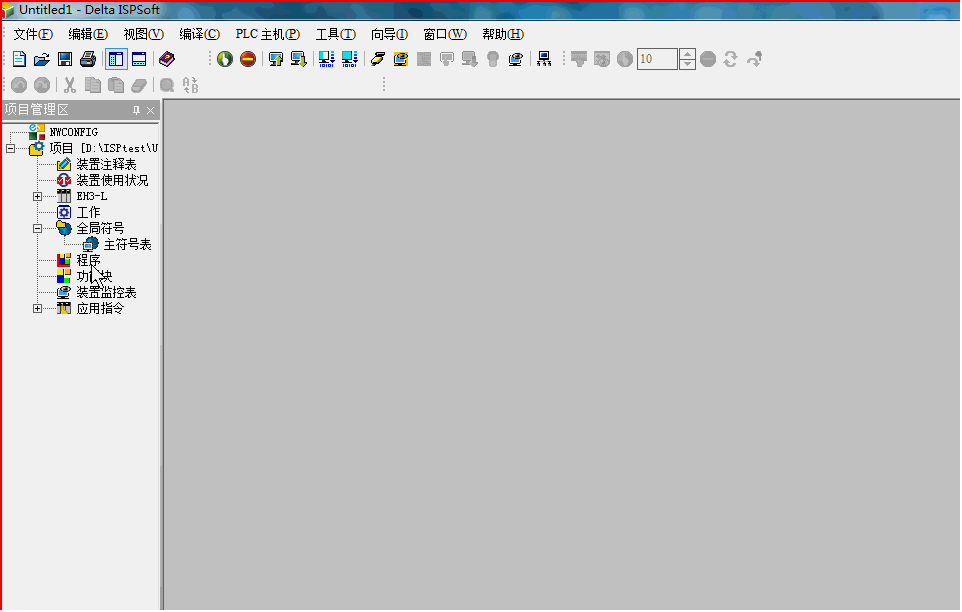Click the Print toolbar icon
This screenshot has width=962, height=612.
88,59
